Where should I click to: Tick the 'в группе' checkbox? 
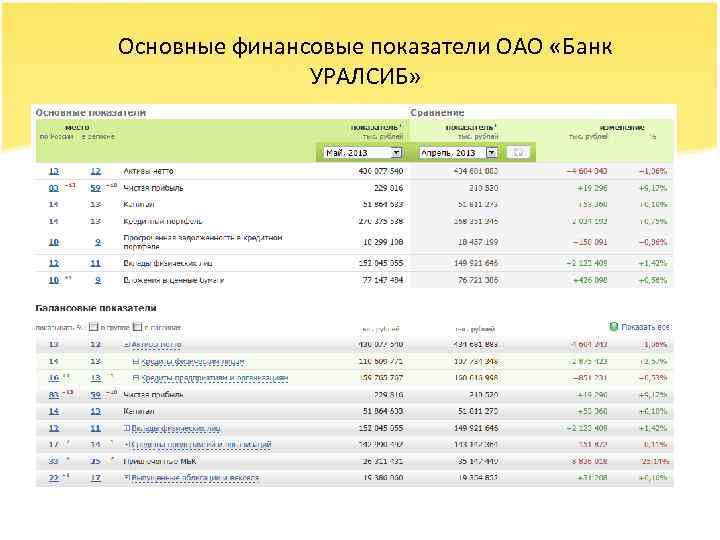click(93, 327)
